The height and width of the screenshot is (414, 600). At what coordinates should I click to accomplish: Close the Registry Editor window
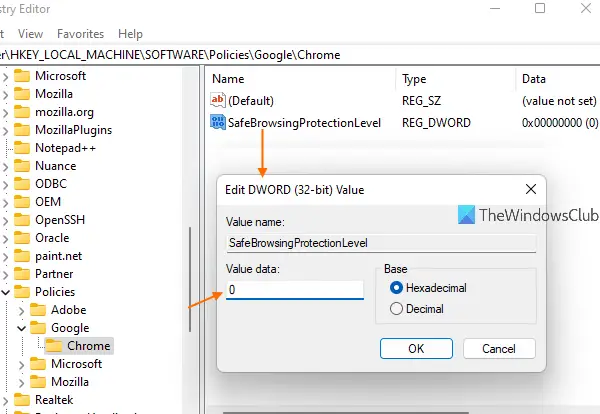(x=586, y=8)
